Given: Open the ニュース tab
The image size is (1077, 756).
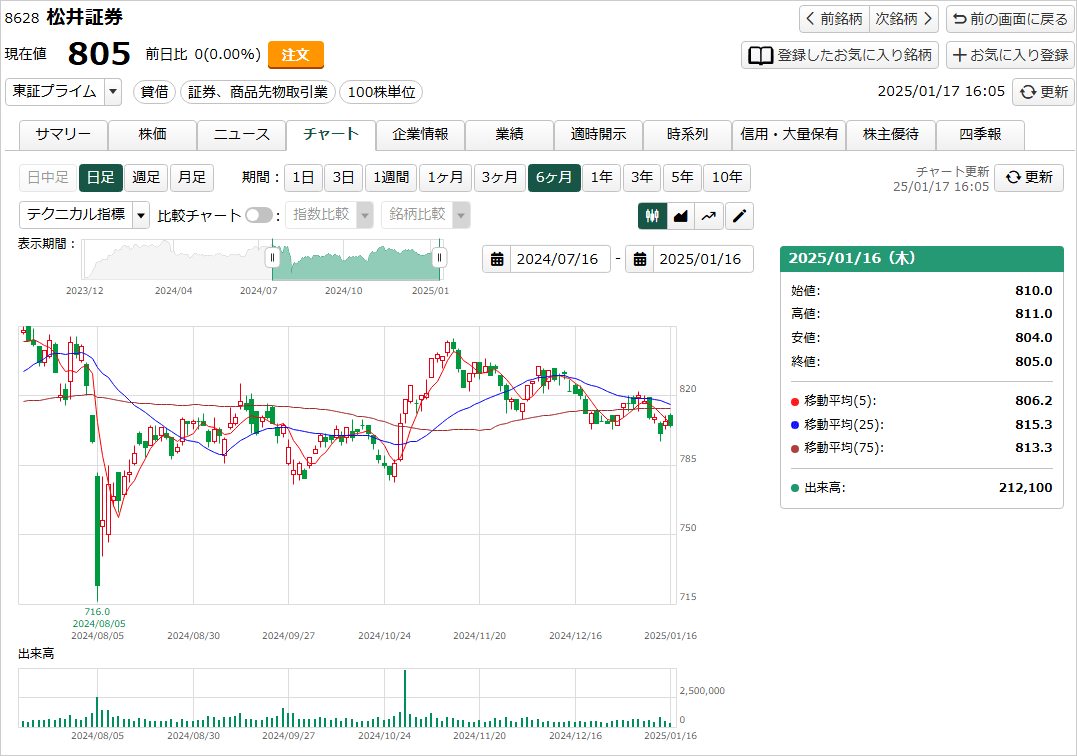Looking at the screenshot, I should [242, 135].
